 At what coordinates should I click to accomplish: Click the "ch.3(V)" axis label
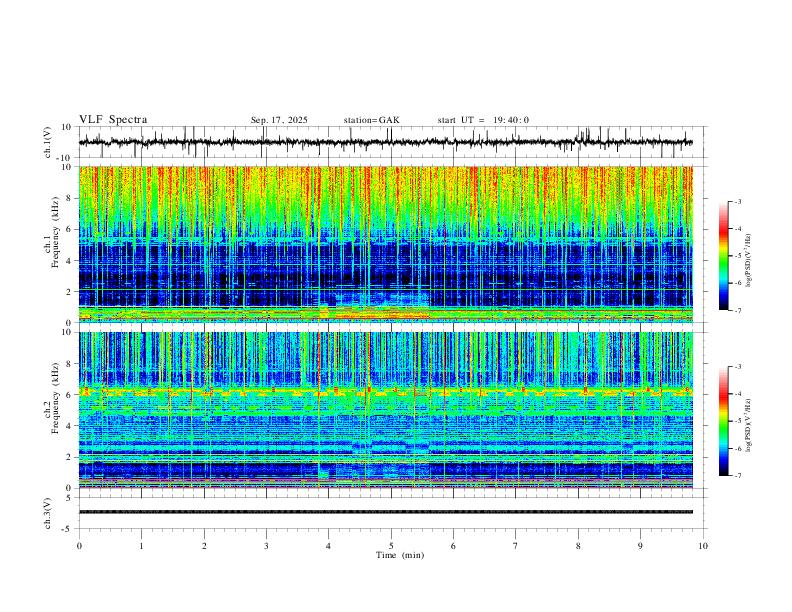48,513
